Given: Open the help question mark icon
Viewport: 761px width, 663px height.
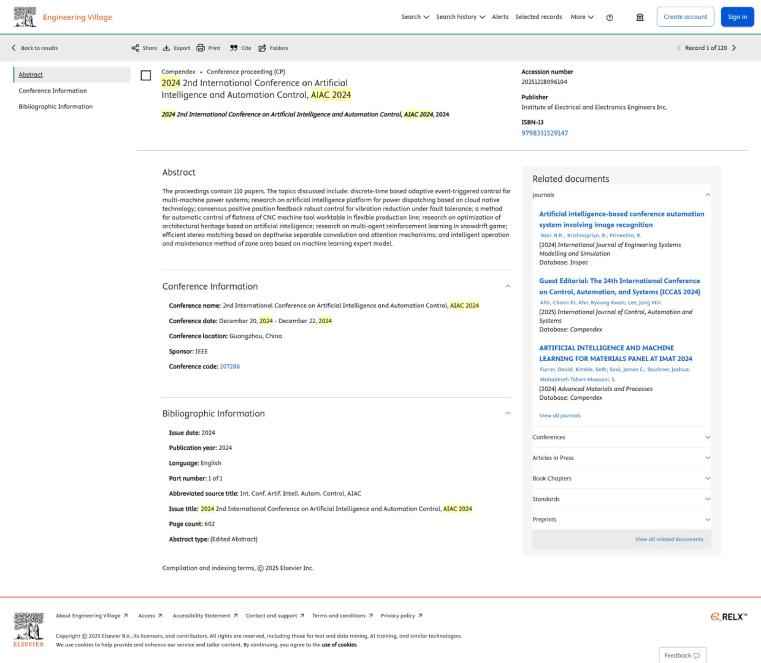Looking at the screenshot, I should pos(609,17).
